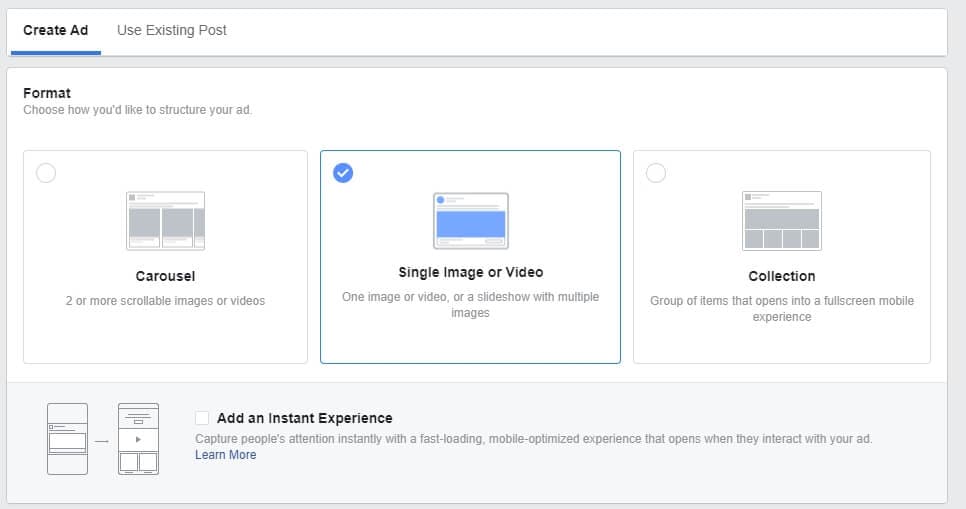The height and width of the screenshot is (509, 966).
Task: Click the Instant Experience phone mockup icon
Action: click(x=67, y=438)
